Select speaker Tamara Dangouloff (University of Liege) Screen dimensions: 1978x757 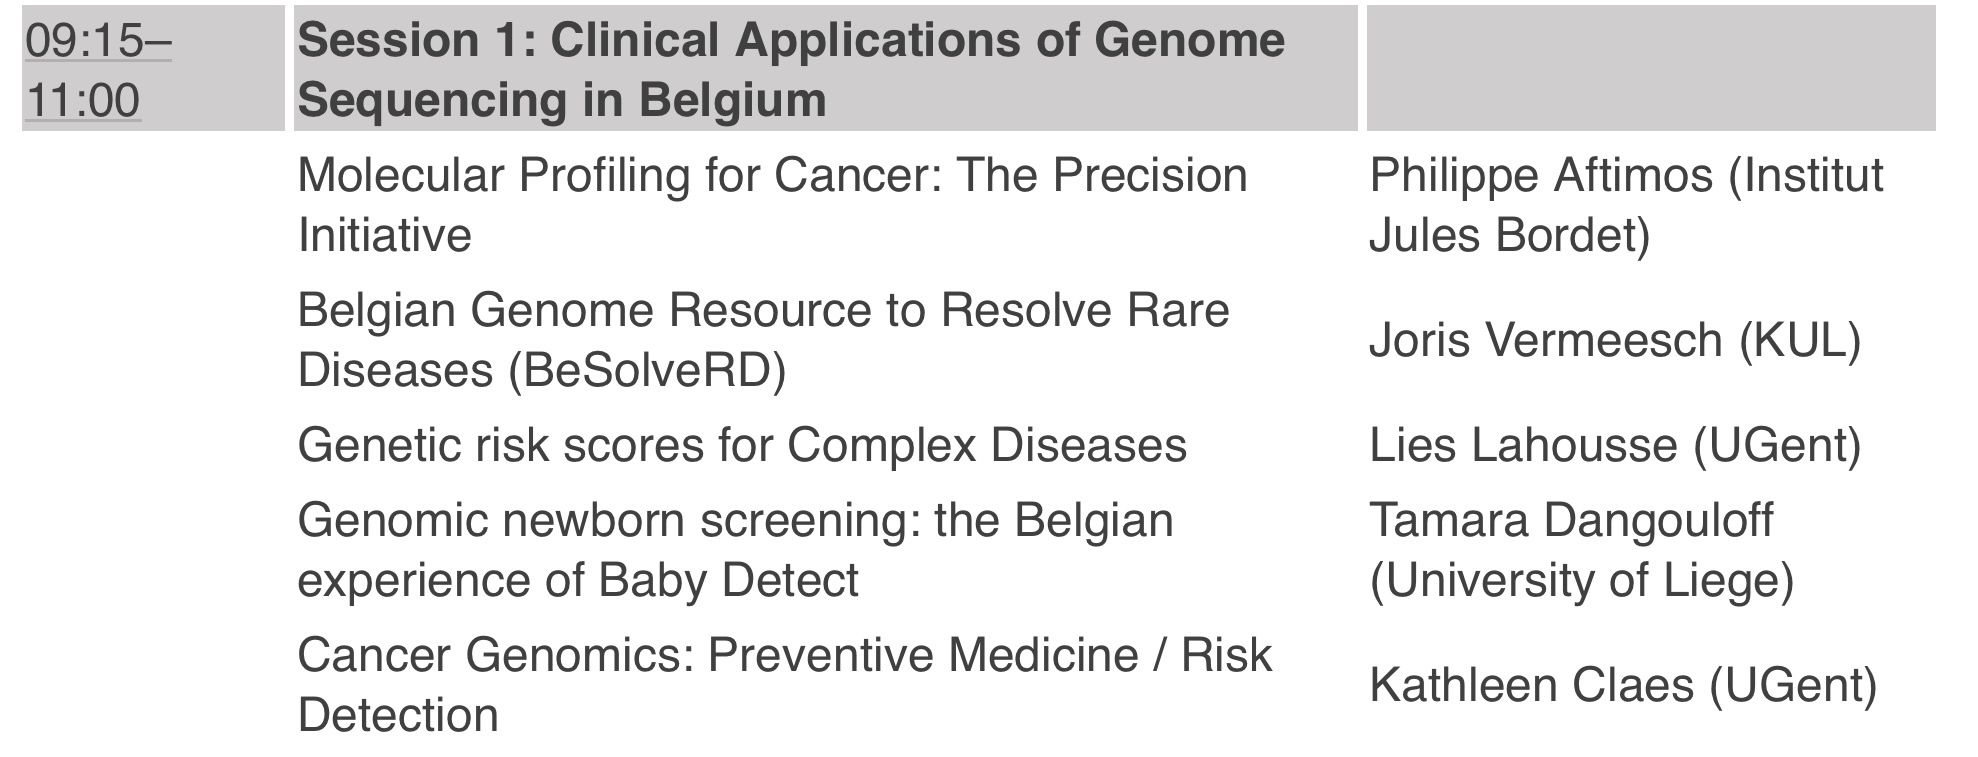click(1582, 550)
